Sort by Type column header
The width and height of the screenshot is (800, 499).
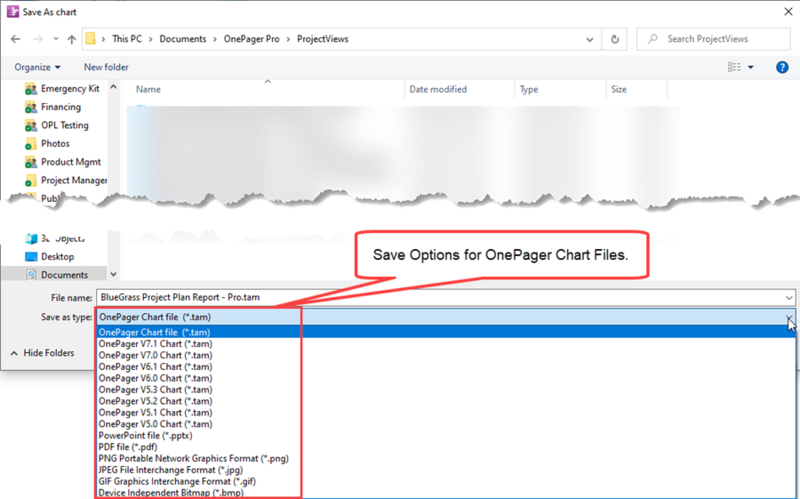pyautogui.click(x=529, y=89)
